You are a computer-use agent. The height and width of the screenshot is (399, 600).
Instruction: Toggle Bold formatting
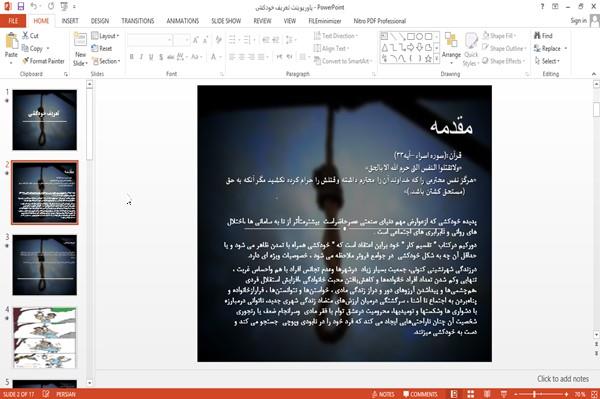click(x=132, y=57)
